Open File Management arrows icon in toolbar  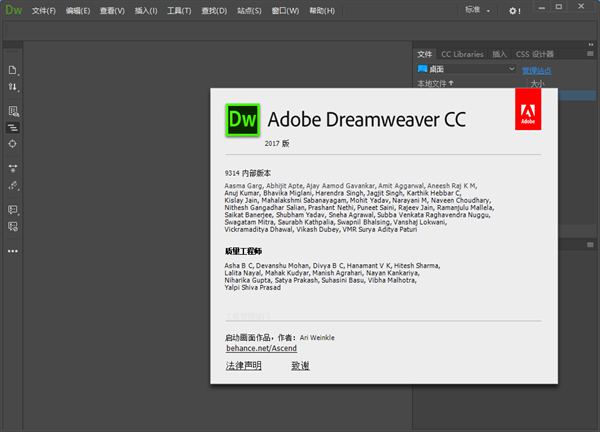tap(13, 88)
